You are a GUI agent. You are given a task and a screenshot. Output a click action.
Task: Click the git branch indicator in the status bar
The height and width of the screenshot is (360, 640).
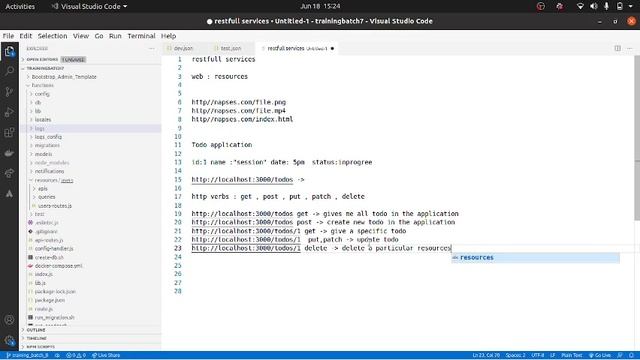tap(27, 355)
